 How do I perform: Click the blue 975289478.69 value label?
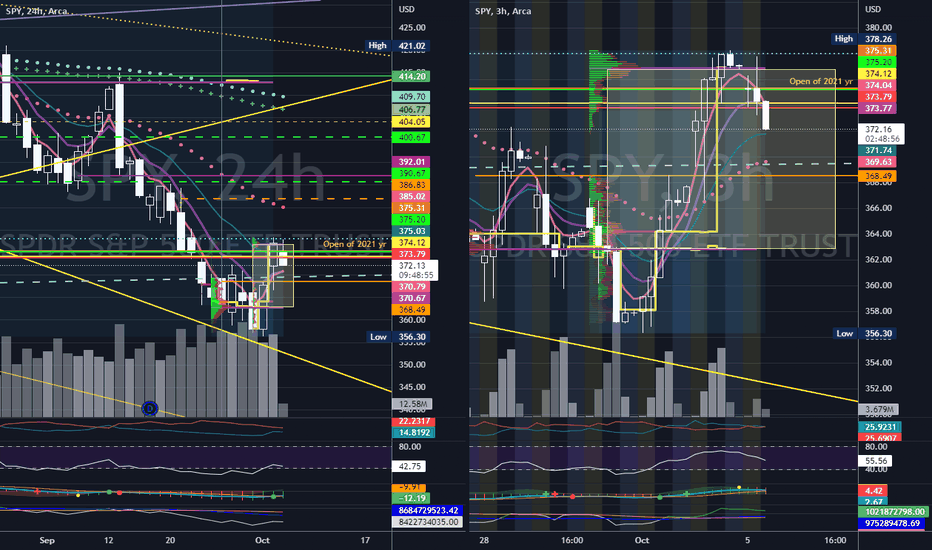pyautogui.click(x=892, y=523)
